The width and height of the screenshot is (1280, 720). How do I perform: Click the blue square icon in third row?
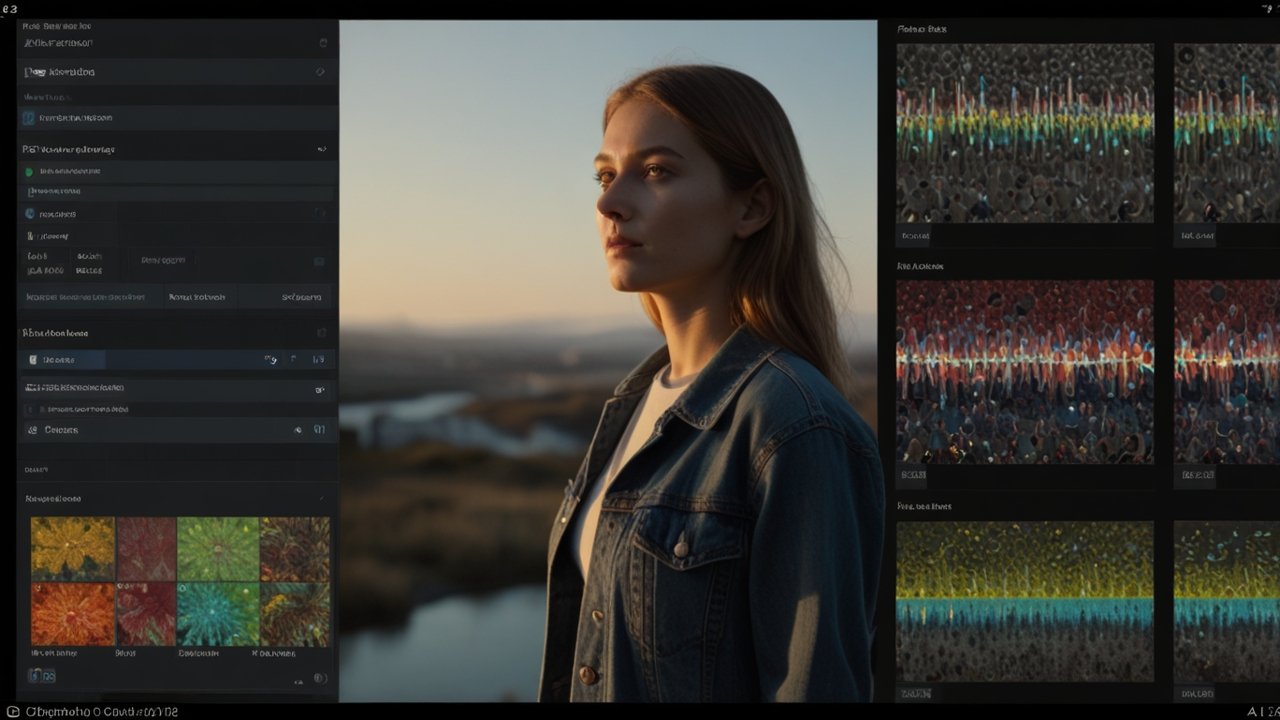(29, 118)
